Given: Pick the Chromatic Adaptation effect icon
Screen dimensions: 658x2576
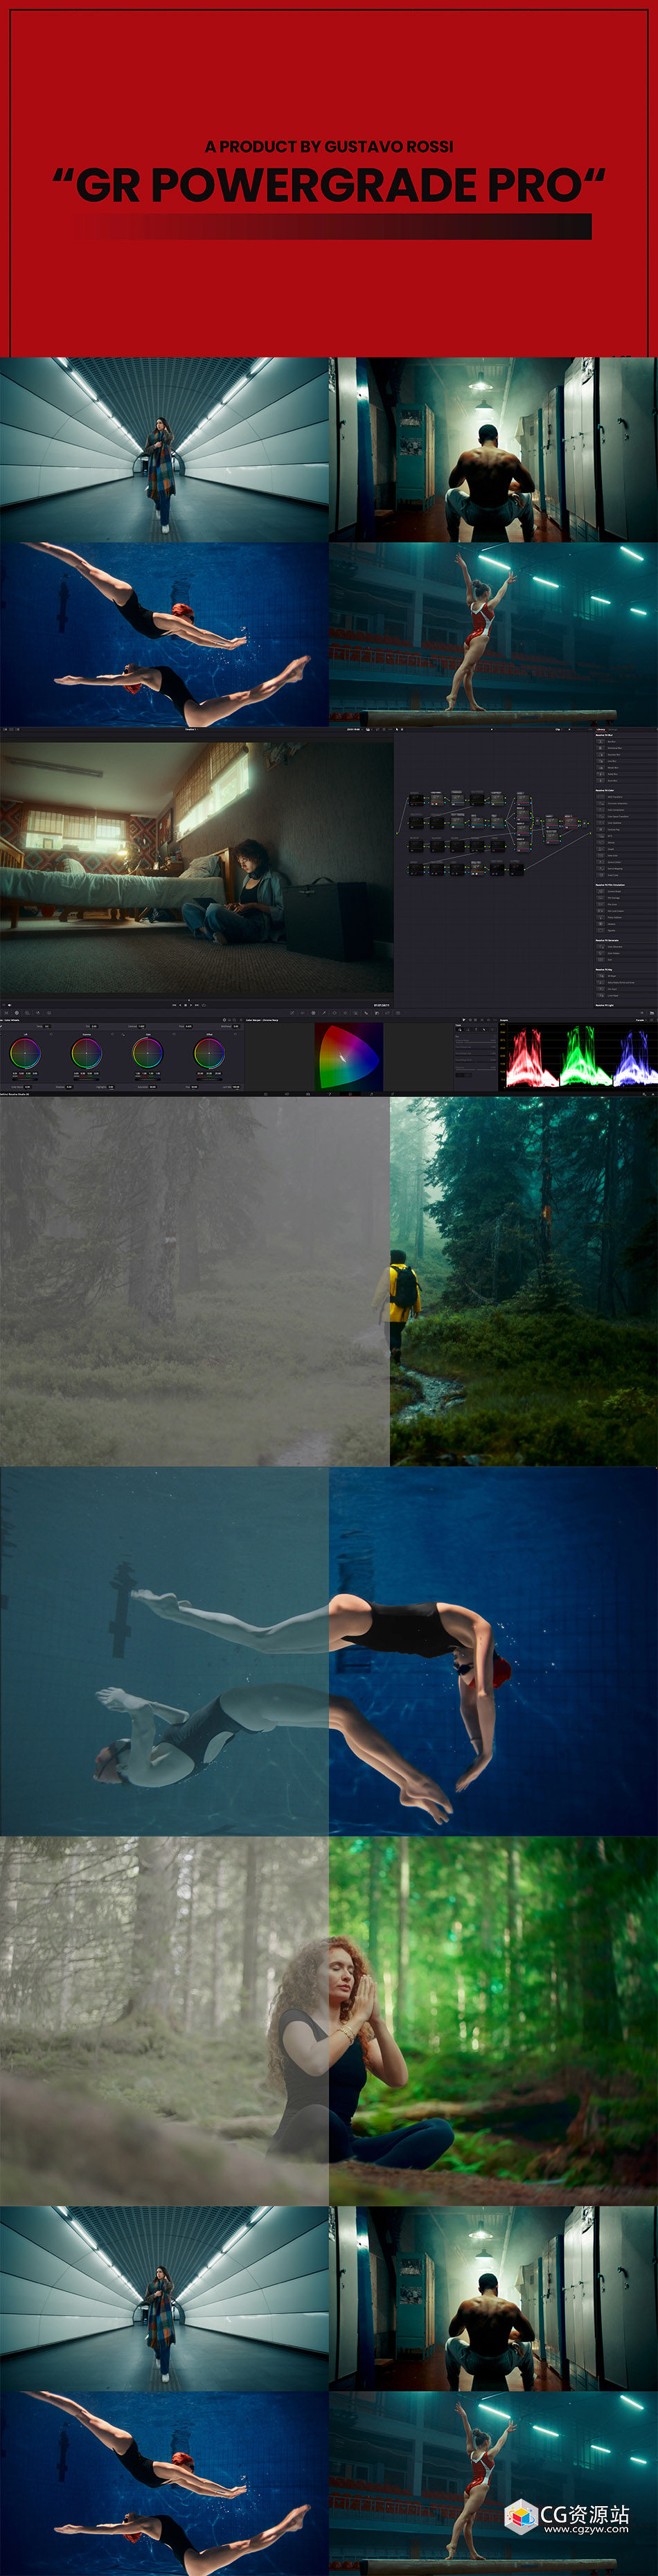Looking at the screenshot, I should (x=601, y=804).
